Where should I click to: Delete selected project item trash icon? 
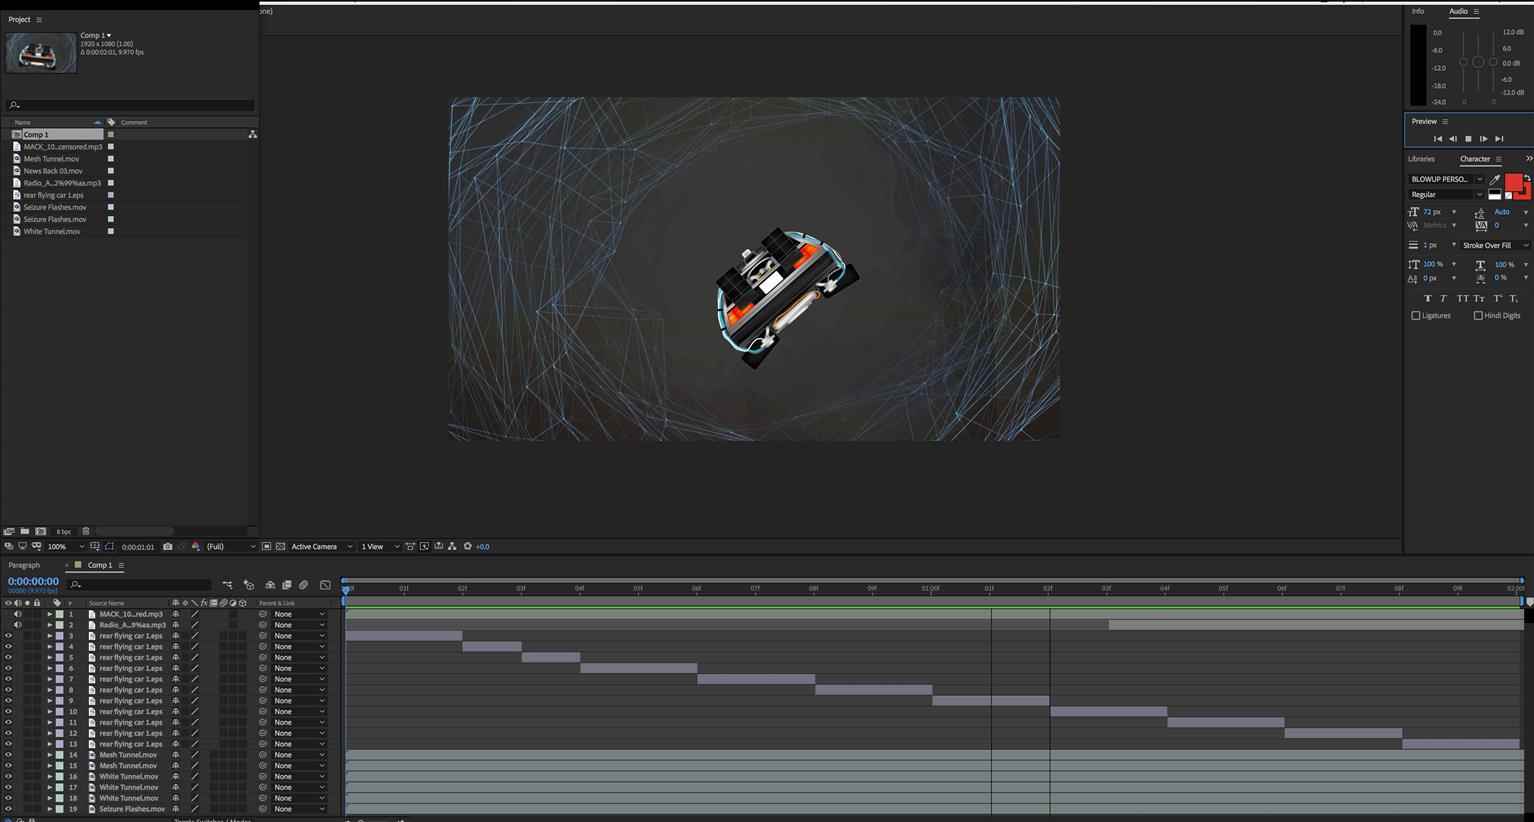pos(86,531)
